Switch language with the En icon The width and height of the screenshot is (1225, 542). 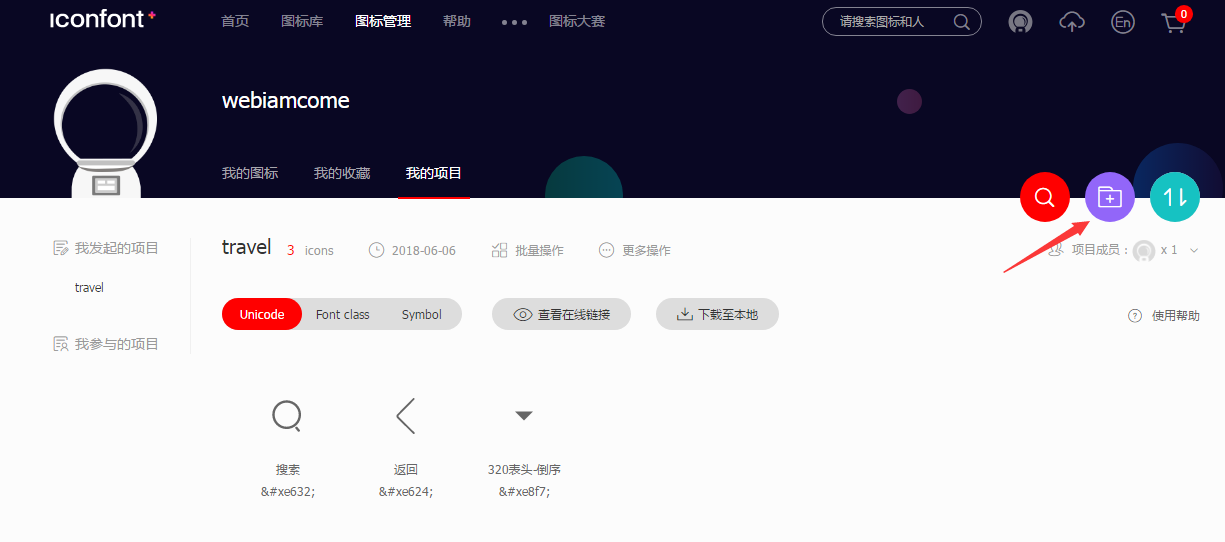point(1123,22)
